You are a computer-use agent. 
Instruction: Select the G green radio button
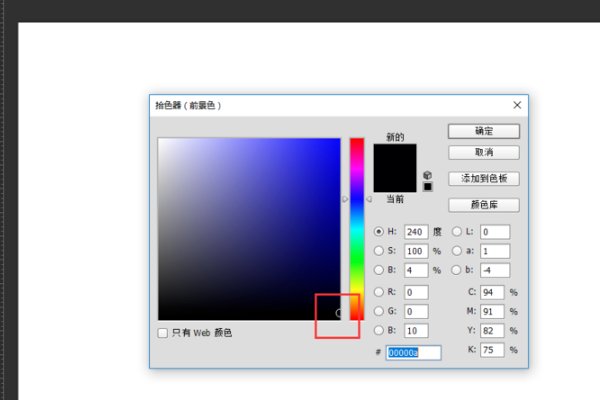coord(379,311)
